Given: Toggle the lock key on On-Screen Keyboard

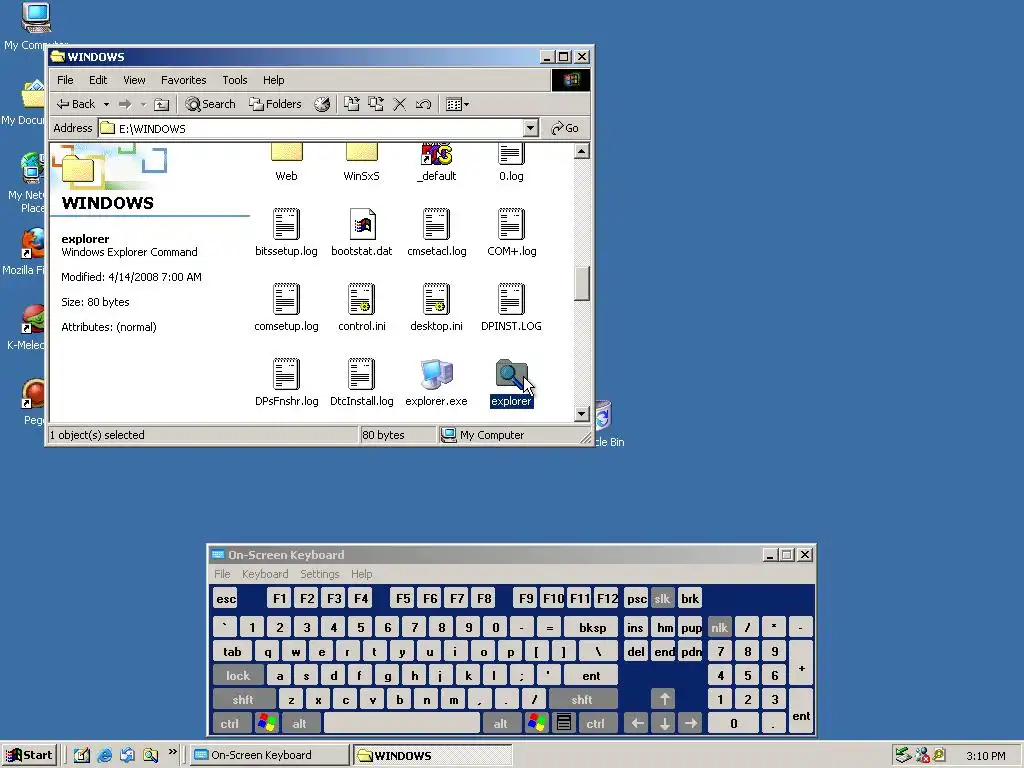Looking at the screenshot, I should pyautogui.click(x=238, y=675).
